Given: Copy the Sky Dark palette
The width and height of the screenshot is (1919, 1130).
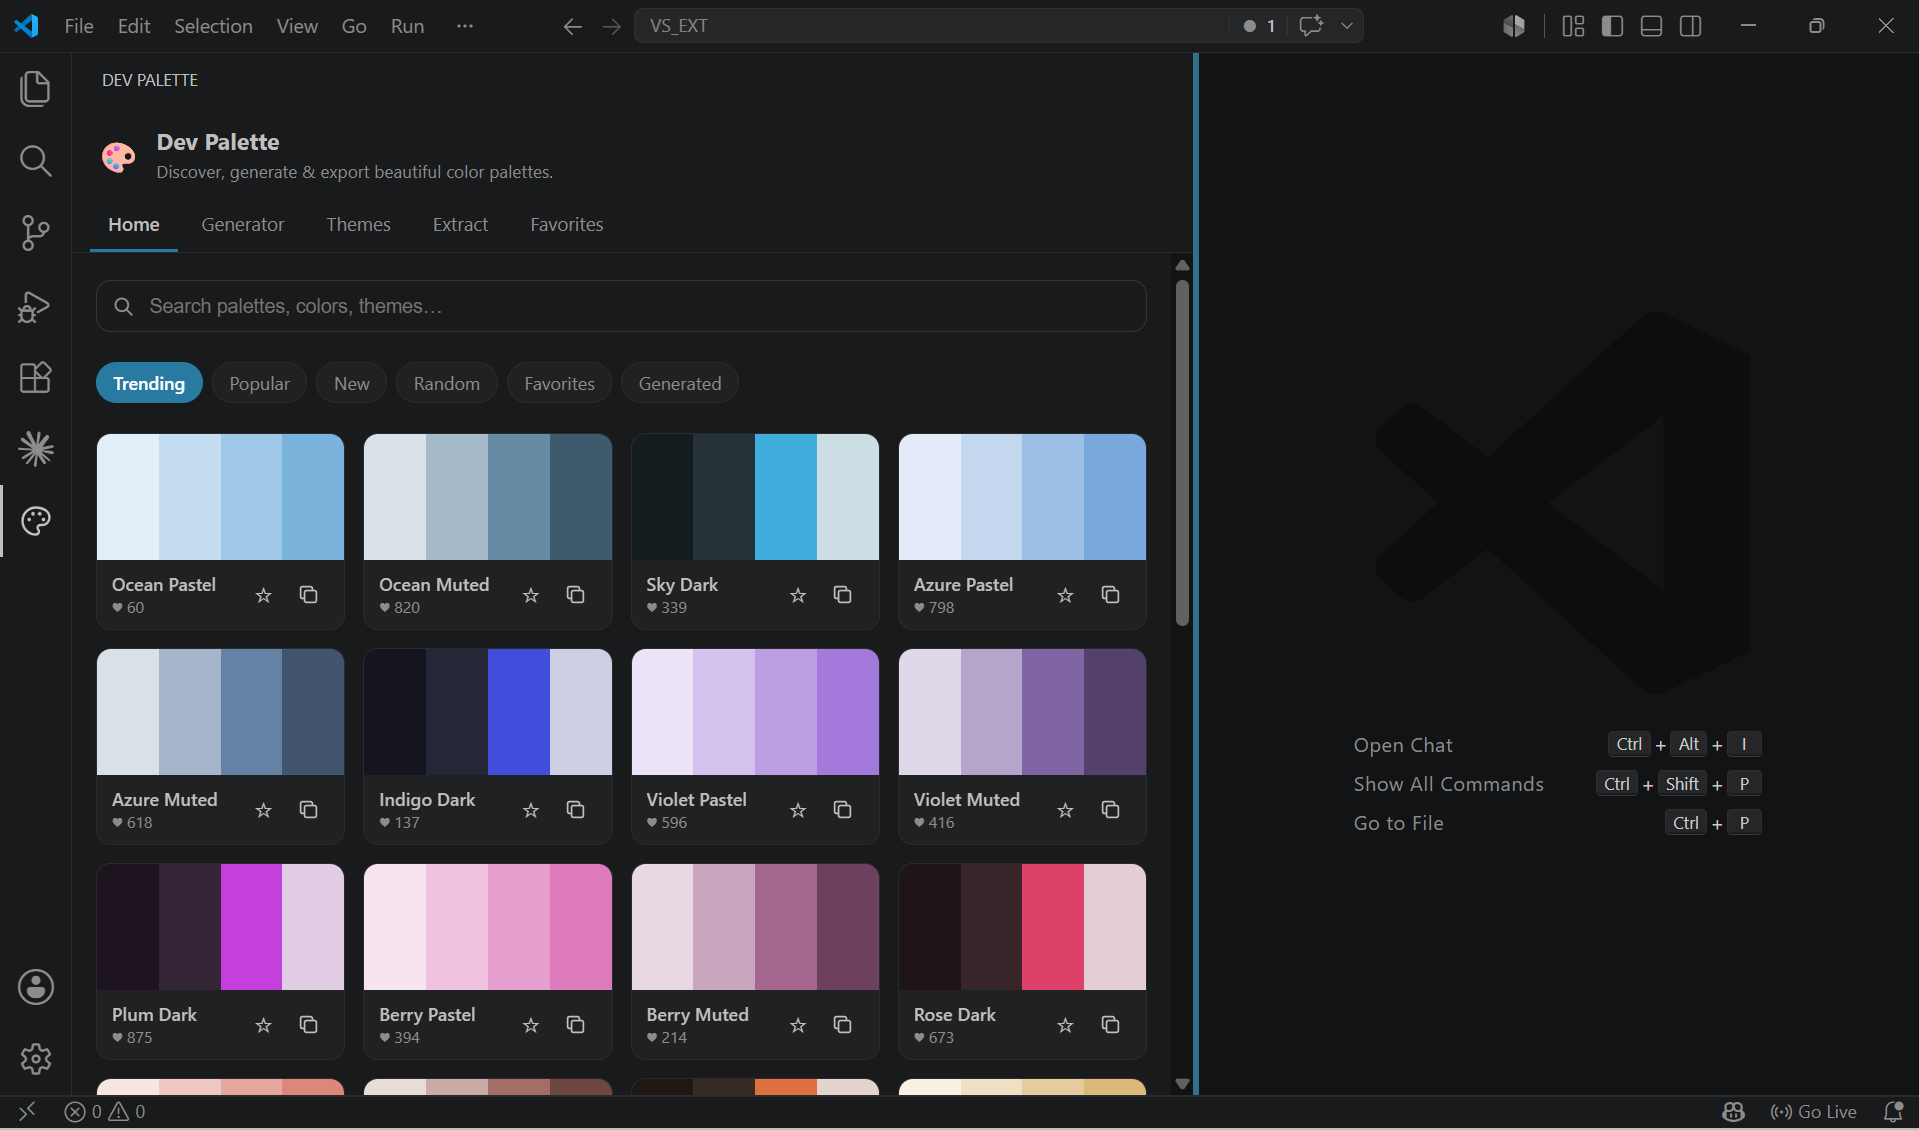Looking at the screenshot, I should pos(842,595).
